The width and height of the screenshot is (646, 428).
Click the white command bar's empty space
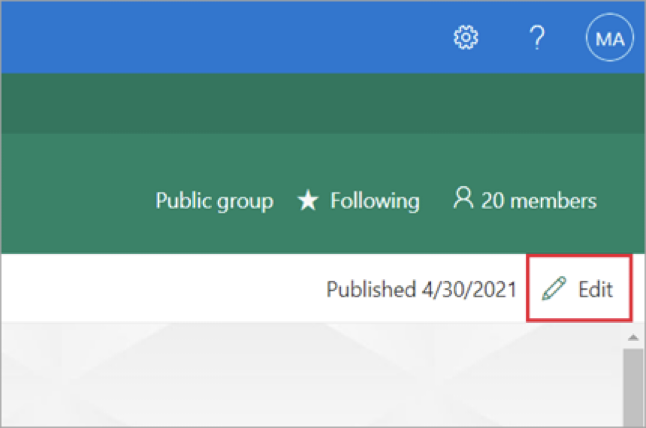pos(150,290)
